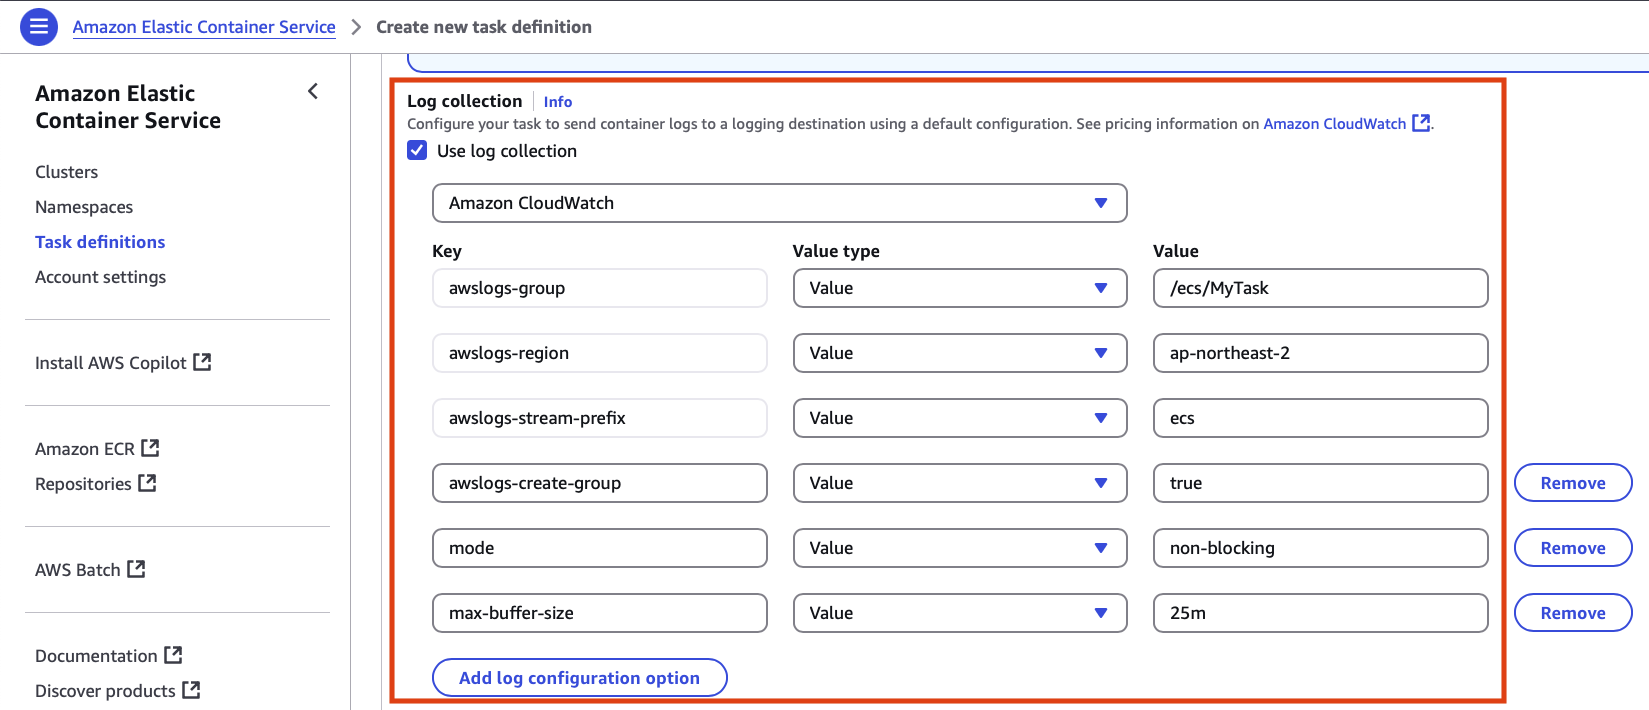Open Value type dropdown for max-buffer-size

[960, 613]
